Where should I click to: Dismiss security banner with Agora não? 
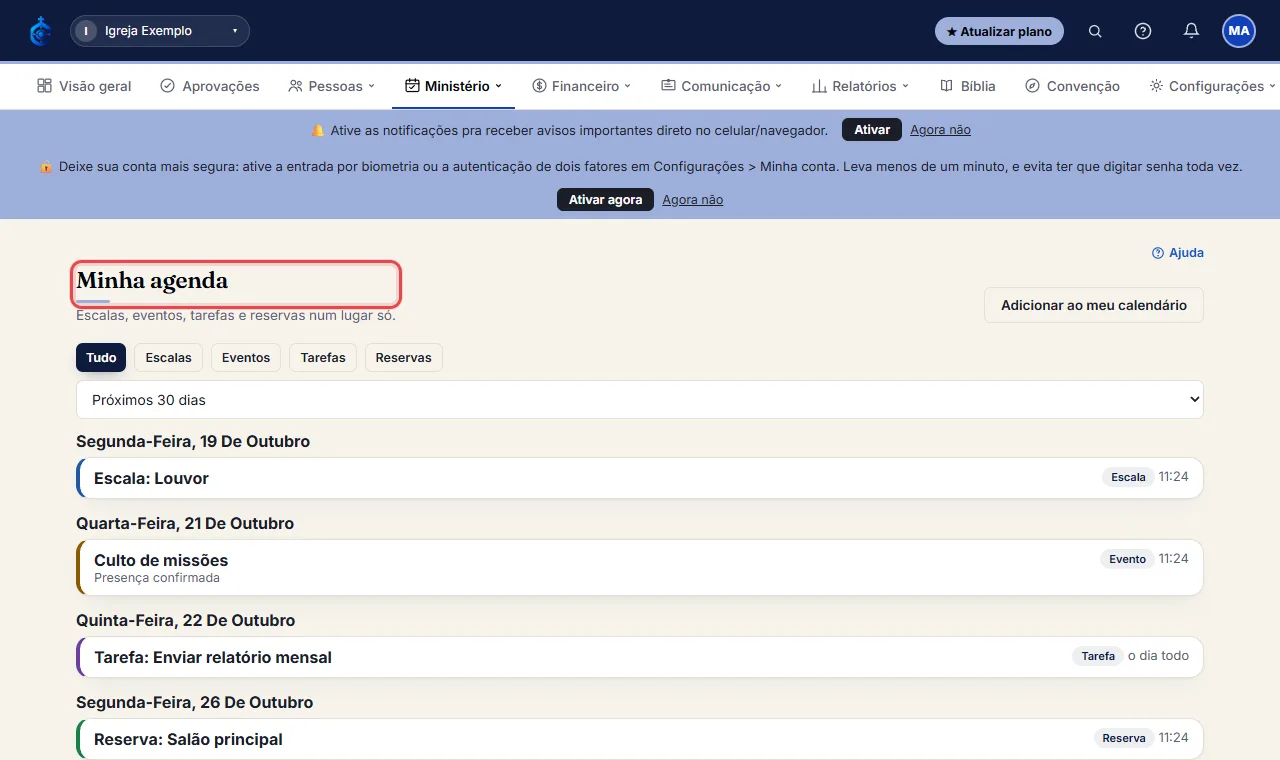pos(692,200)
